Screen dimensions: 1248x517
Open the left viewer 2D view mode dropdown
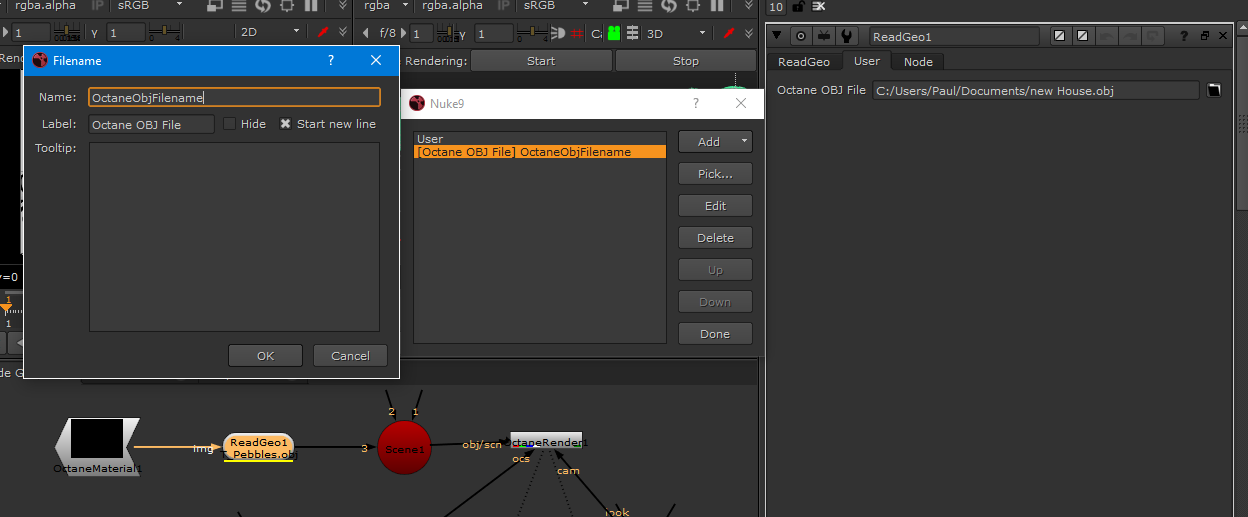(270, 33)
